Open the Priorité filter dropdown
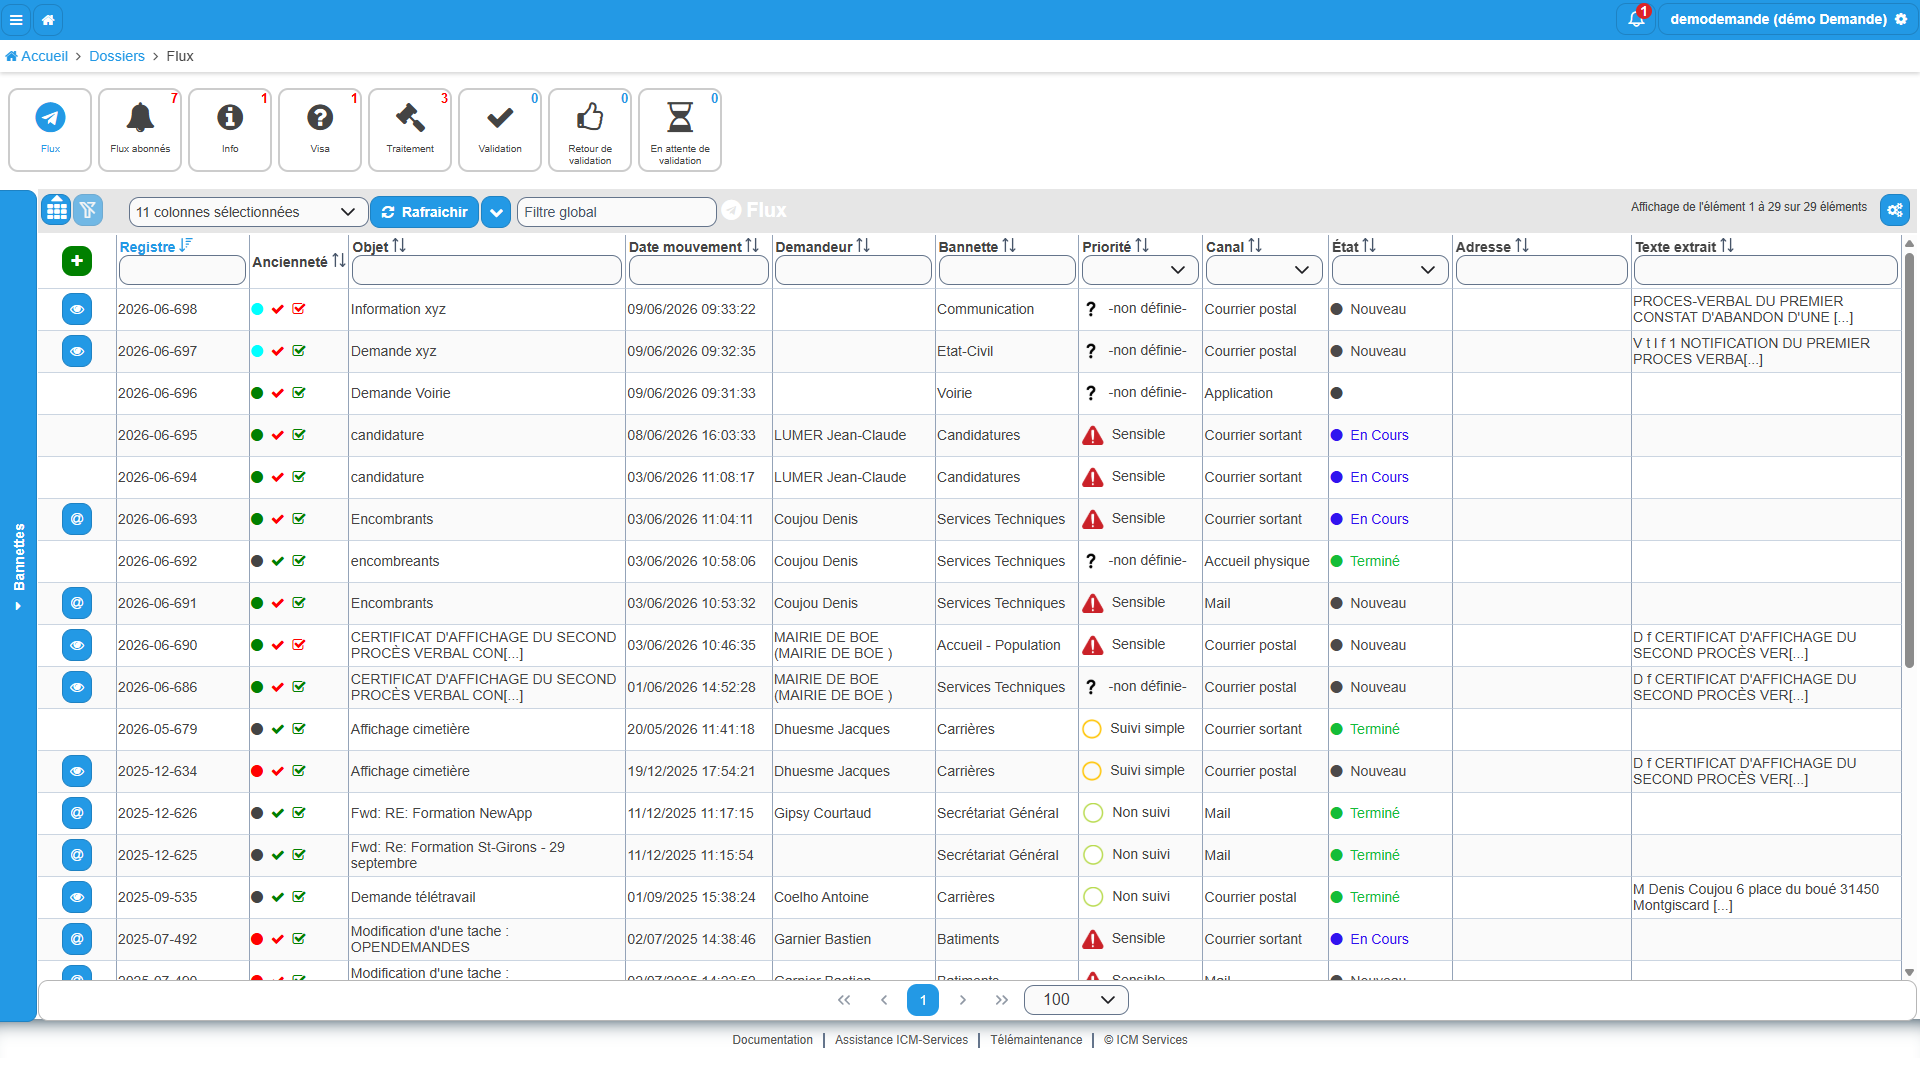 [x=1140, y=270]
